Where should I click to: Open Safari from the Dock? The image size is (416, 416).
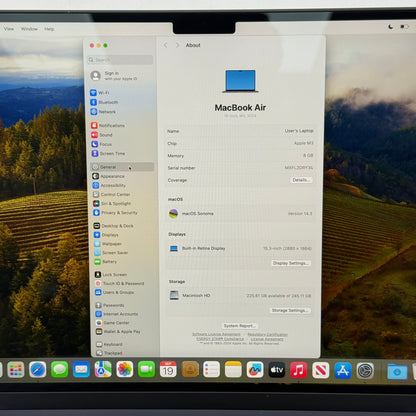pyautogui.click(x=38, y=370)
